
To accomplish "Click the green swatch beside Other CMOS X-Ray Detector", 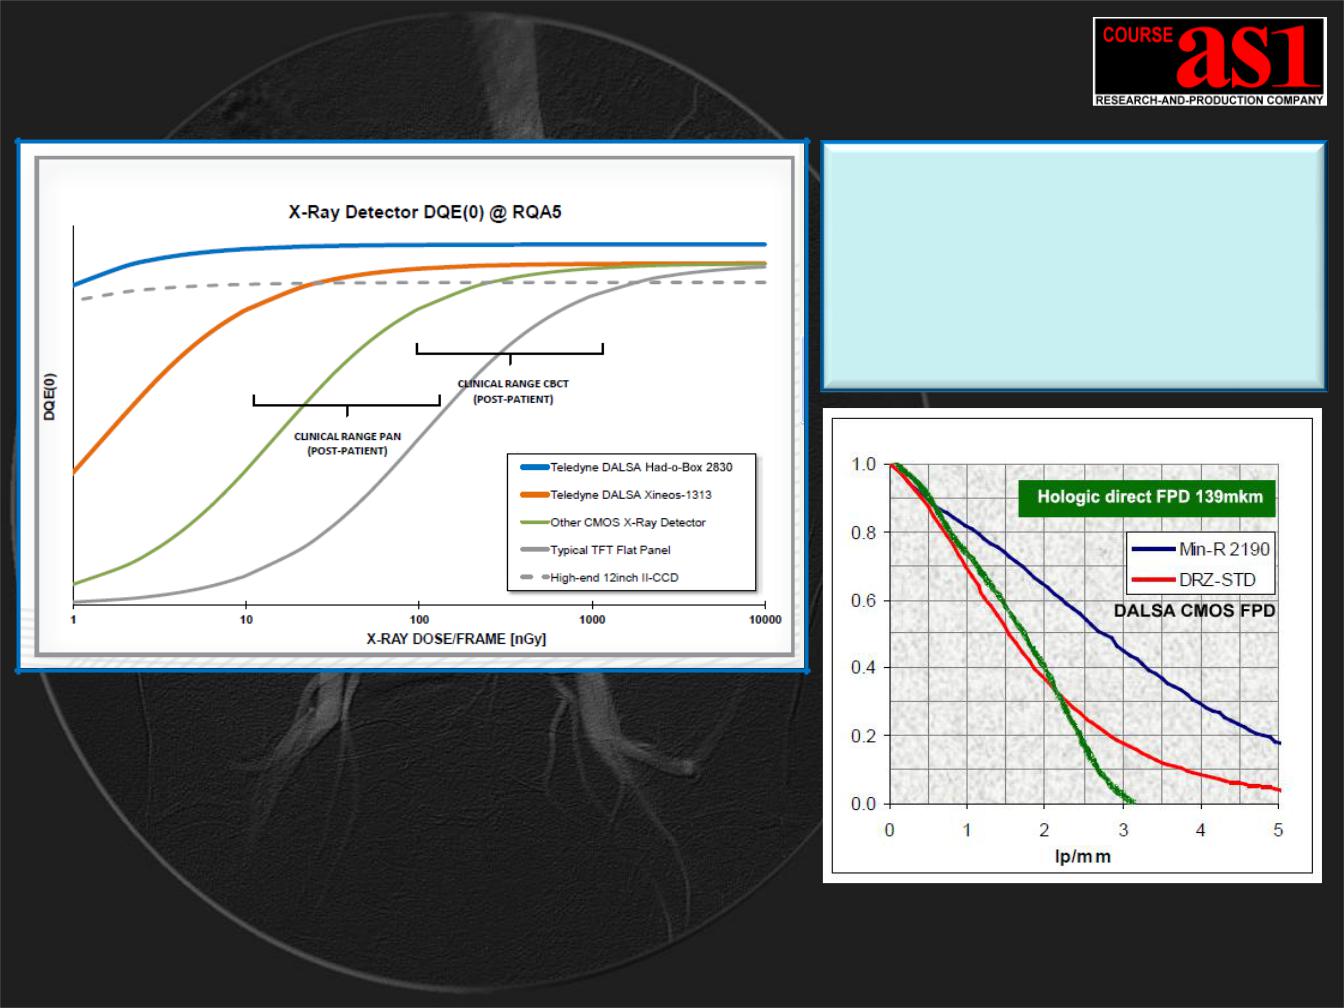I will coord(535,522).
